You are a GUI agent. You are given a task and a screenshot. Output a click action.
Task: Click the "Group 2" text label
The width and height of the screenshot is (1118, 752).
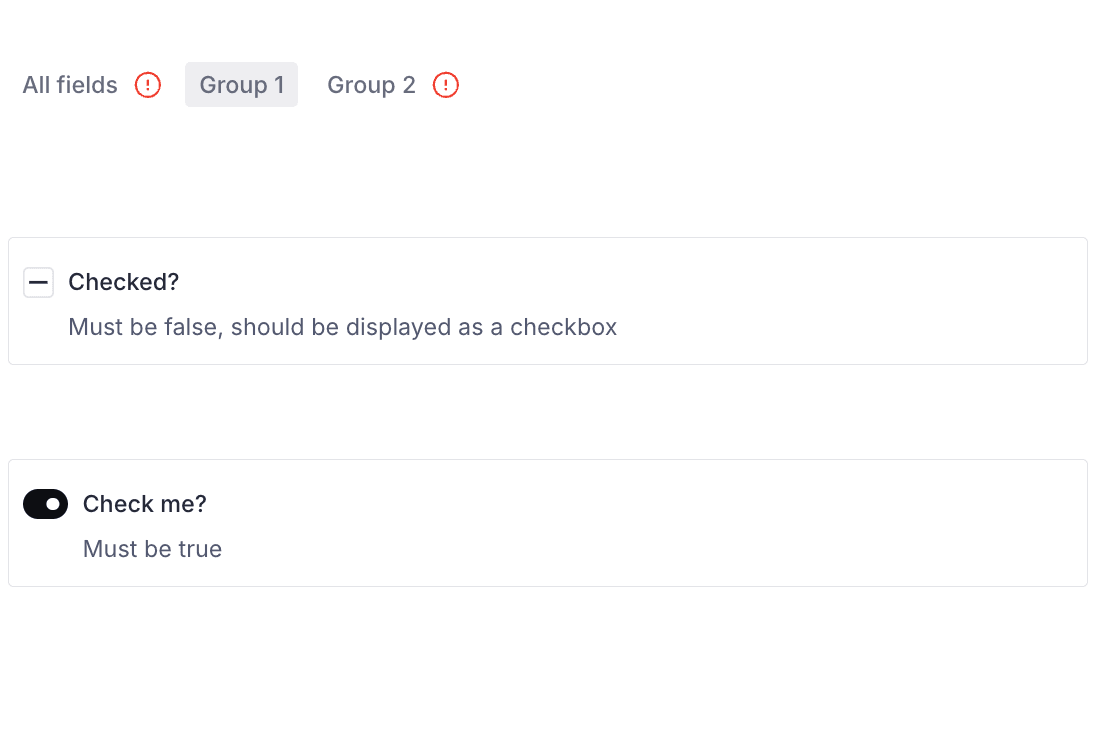371,85
